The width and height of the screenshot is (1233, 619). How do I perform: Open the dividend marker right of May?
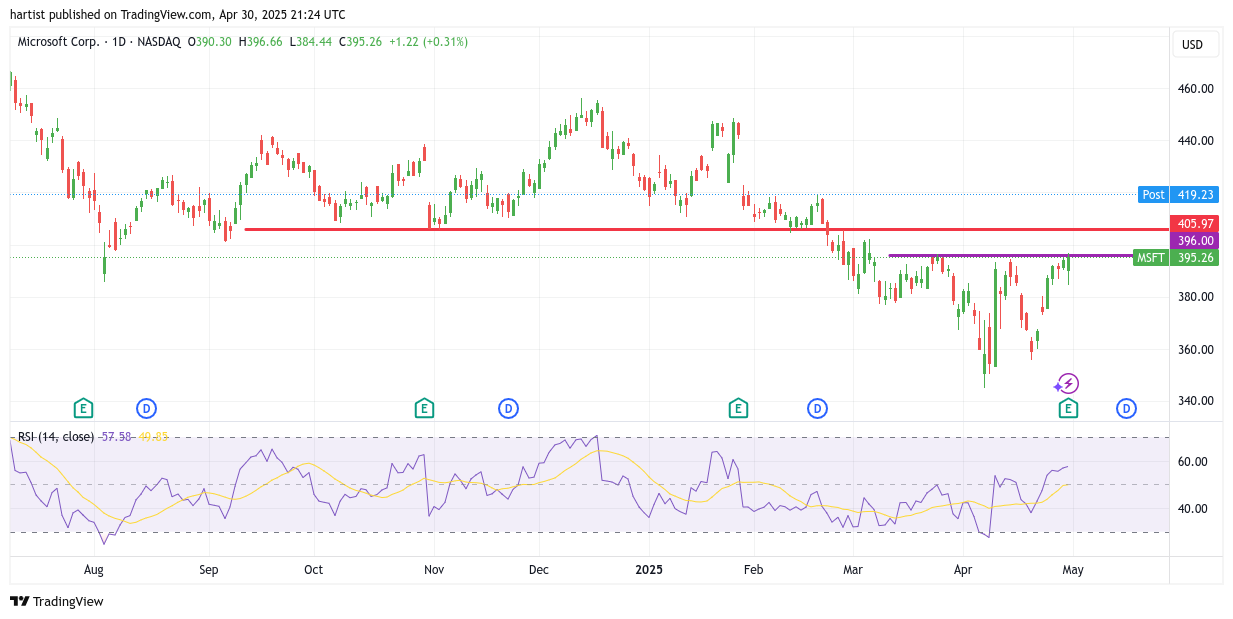click(x=1127, y=408)
